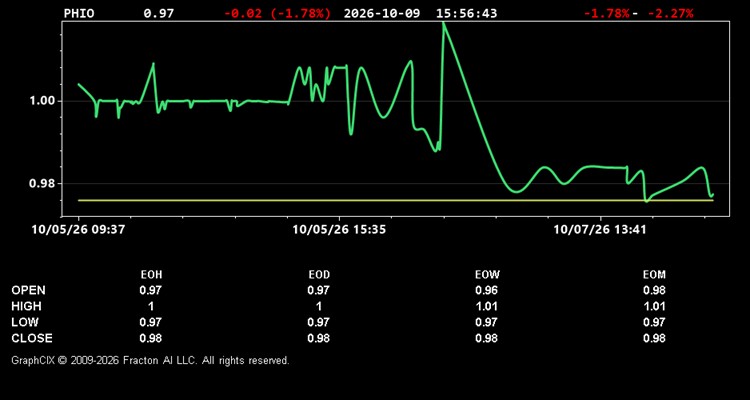Click the timestamp 15:56:43
Screen dimensions: 750x400
466,13
